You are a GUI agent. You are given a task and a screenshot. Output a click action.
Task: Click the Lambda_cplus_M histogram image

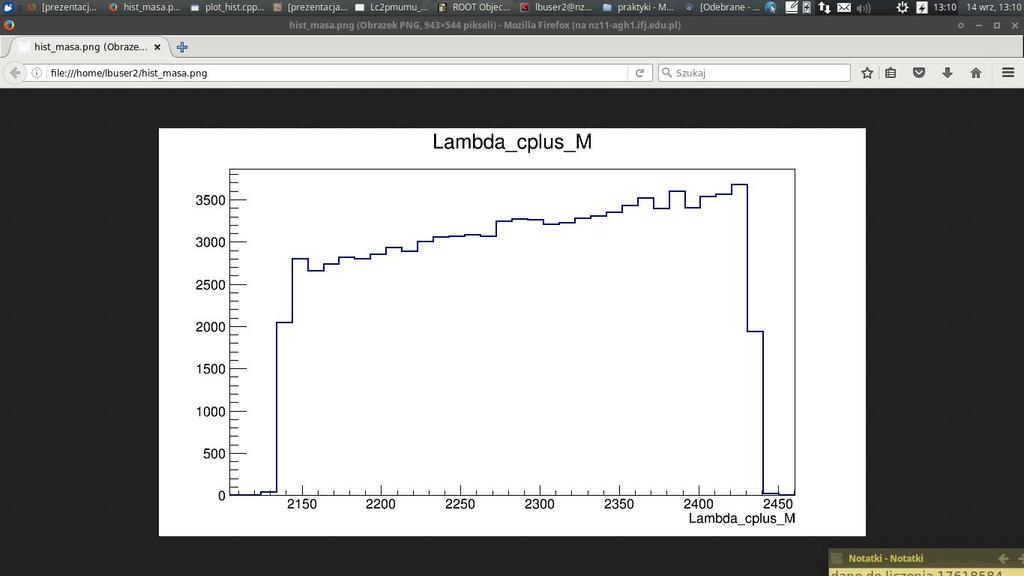512,332
